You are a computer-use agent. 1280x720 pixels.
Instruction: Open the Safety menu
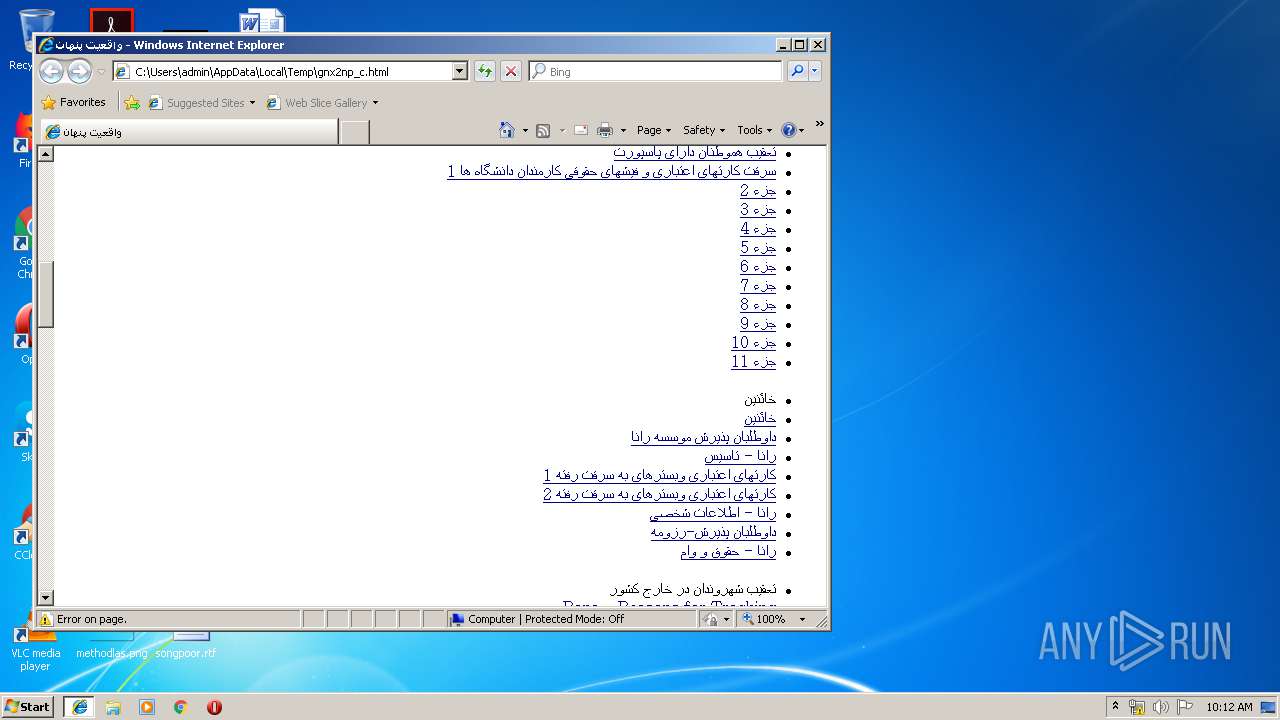704,130
